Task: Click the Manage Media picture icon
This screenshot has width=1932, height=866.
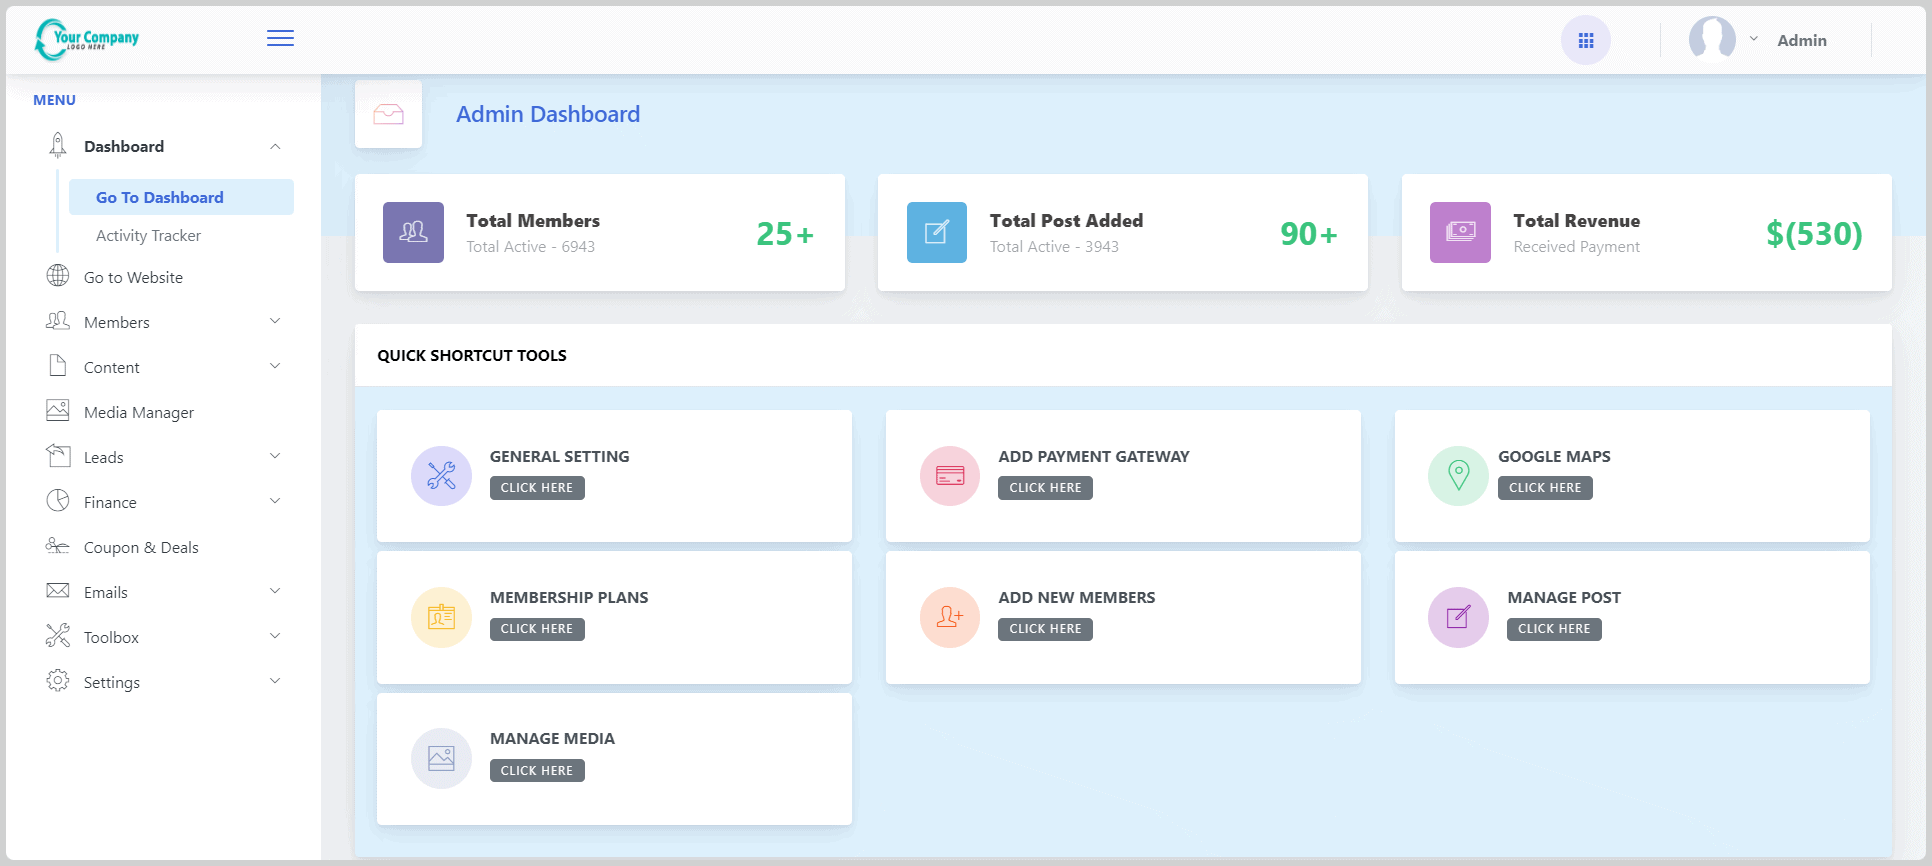Action: (x=441, y=758)
